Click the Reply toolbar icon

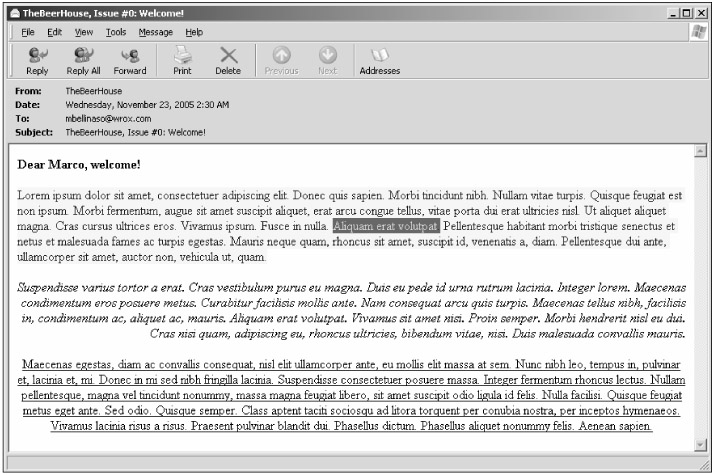pyautogui.click(x=37, y=60)
